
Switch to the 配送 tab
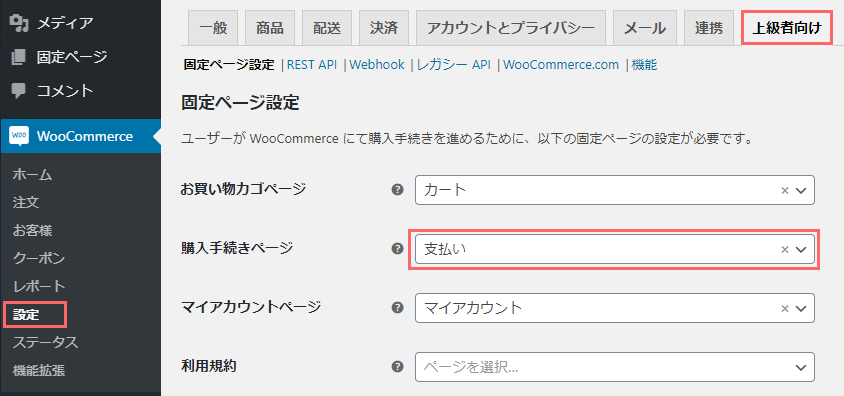(x=327, y=28)
